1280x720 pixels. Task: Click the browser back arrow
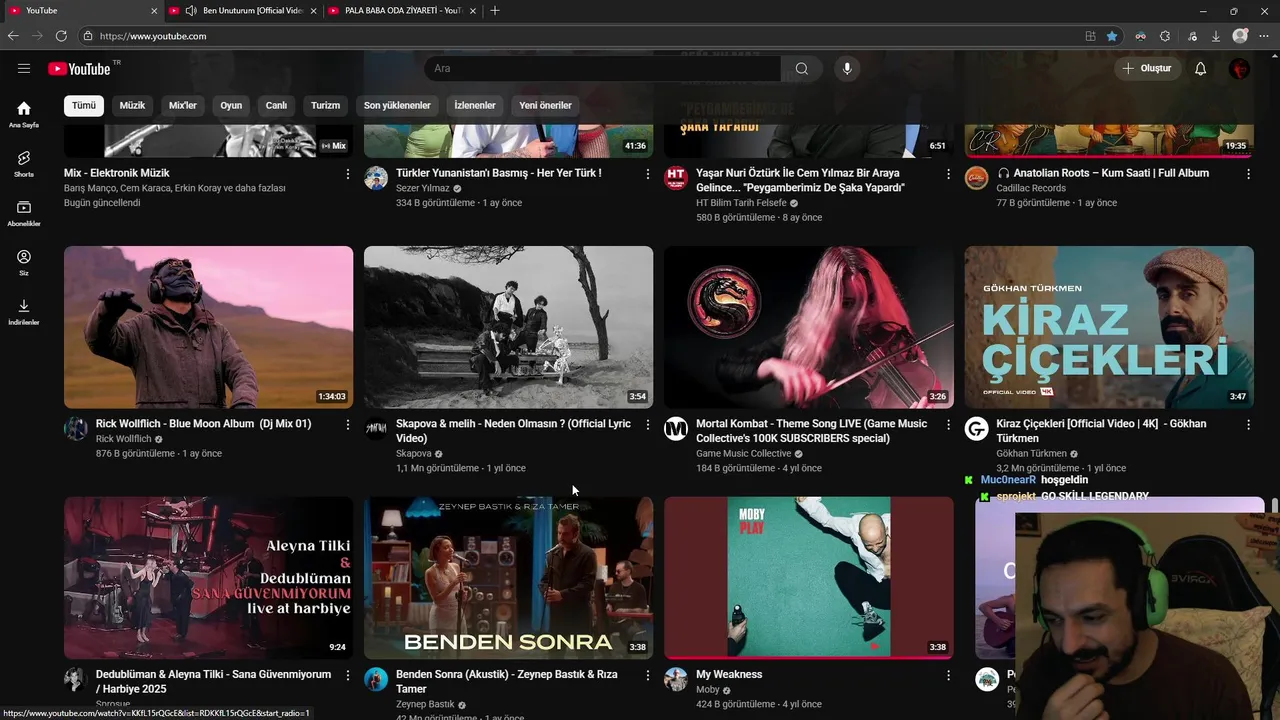pyautogui.click(x=13, y=36)
